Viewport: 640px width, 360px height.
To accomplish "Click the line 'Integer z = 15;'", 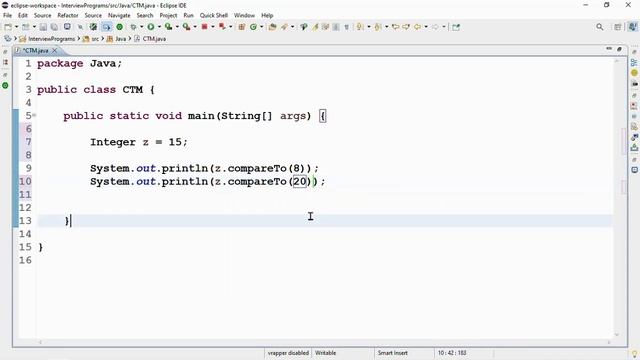I will [139, 142].
